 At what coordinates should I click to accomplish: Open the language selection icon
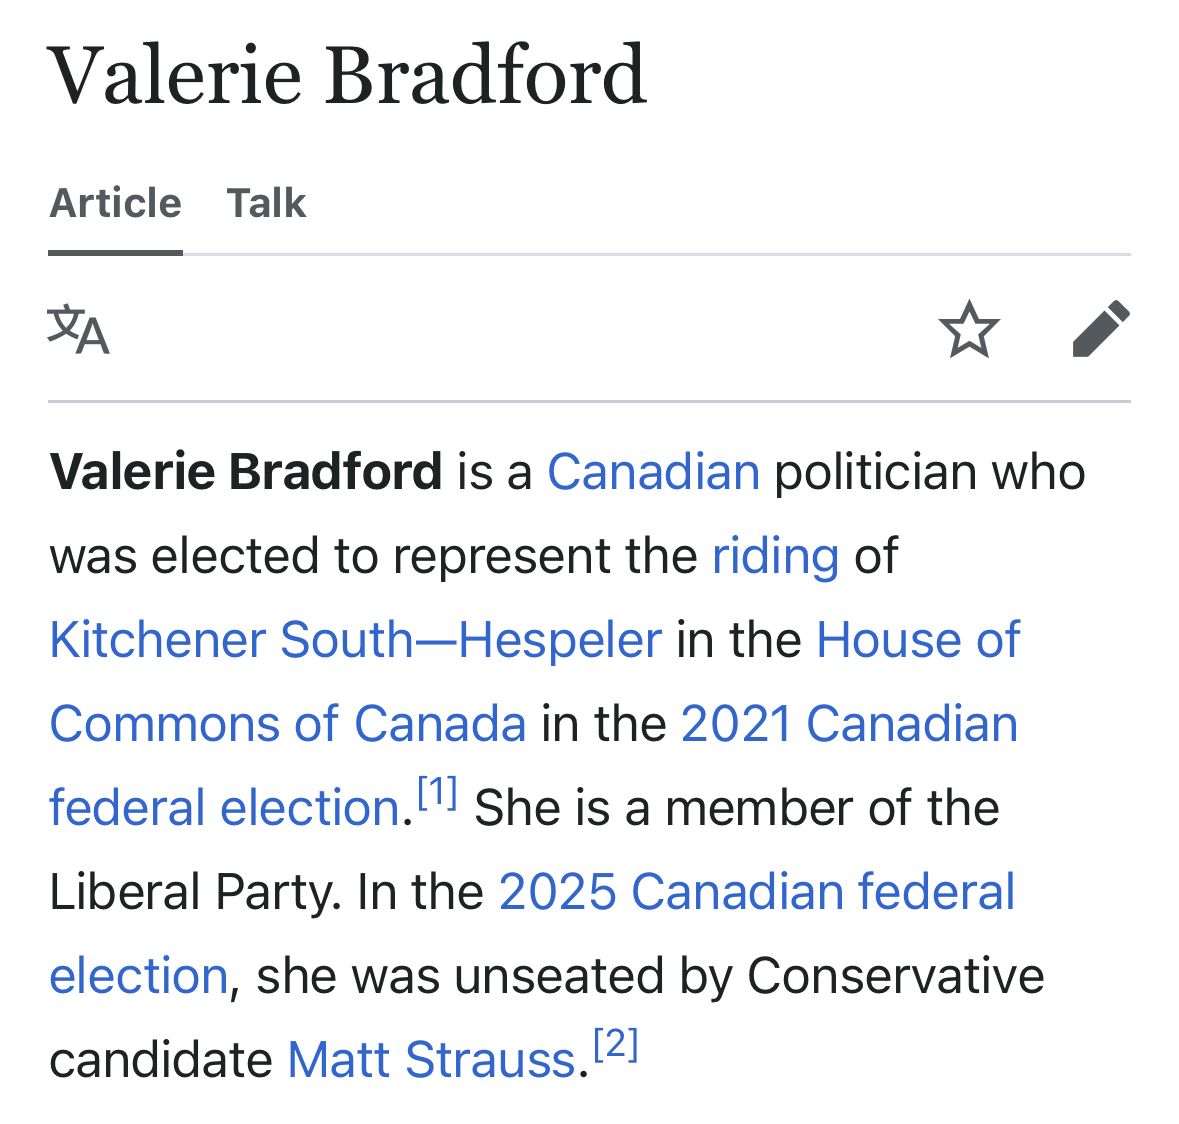point(78,330)
